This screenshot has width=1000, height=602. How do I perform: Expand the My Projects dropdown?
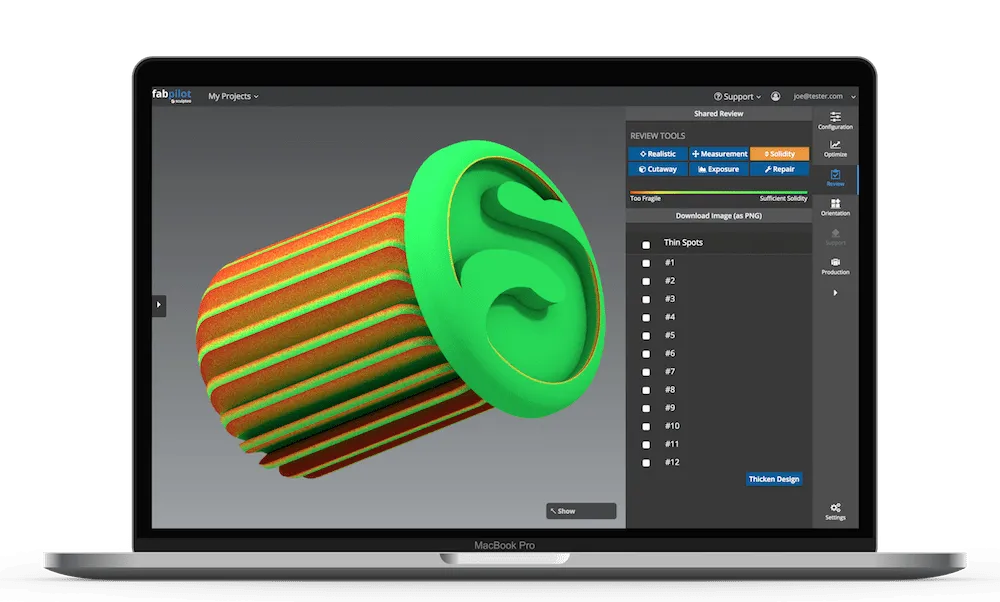click(233, 97)
